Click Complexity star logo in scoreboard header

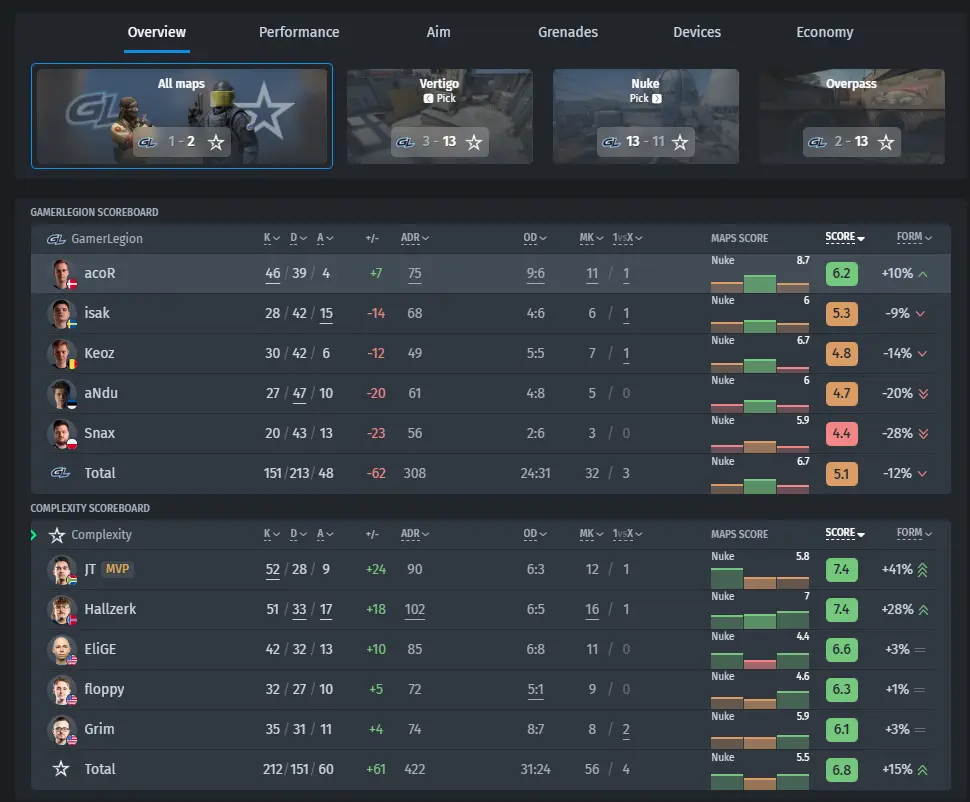(x=57, y=535)
